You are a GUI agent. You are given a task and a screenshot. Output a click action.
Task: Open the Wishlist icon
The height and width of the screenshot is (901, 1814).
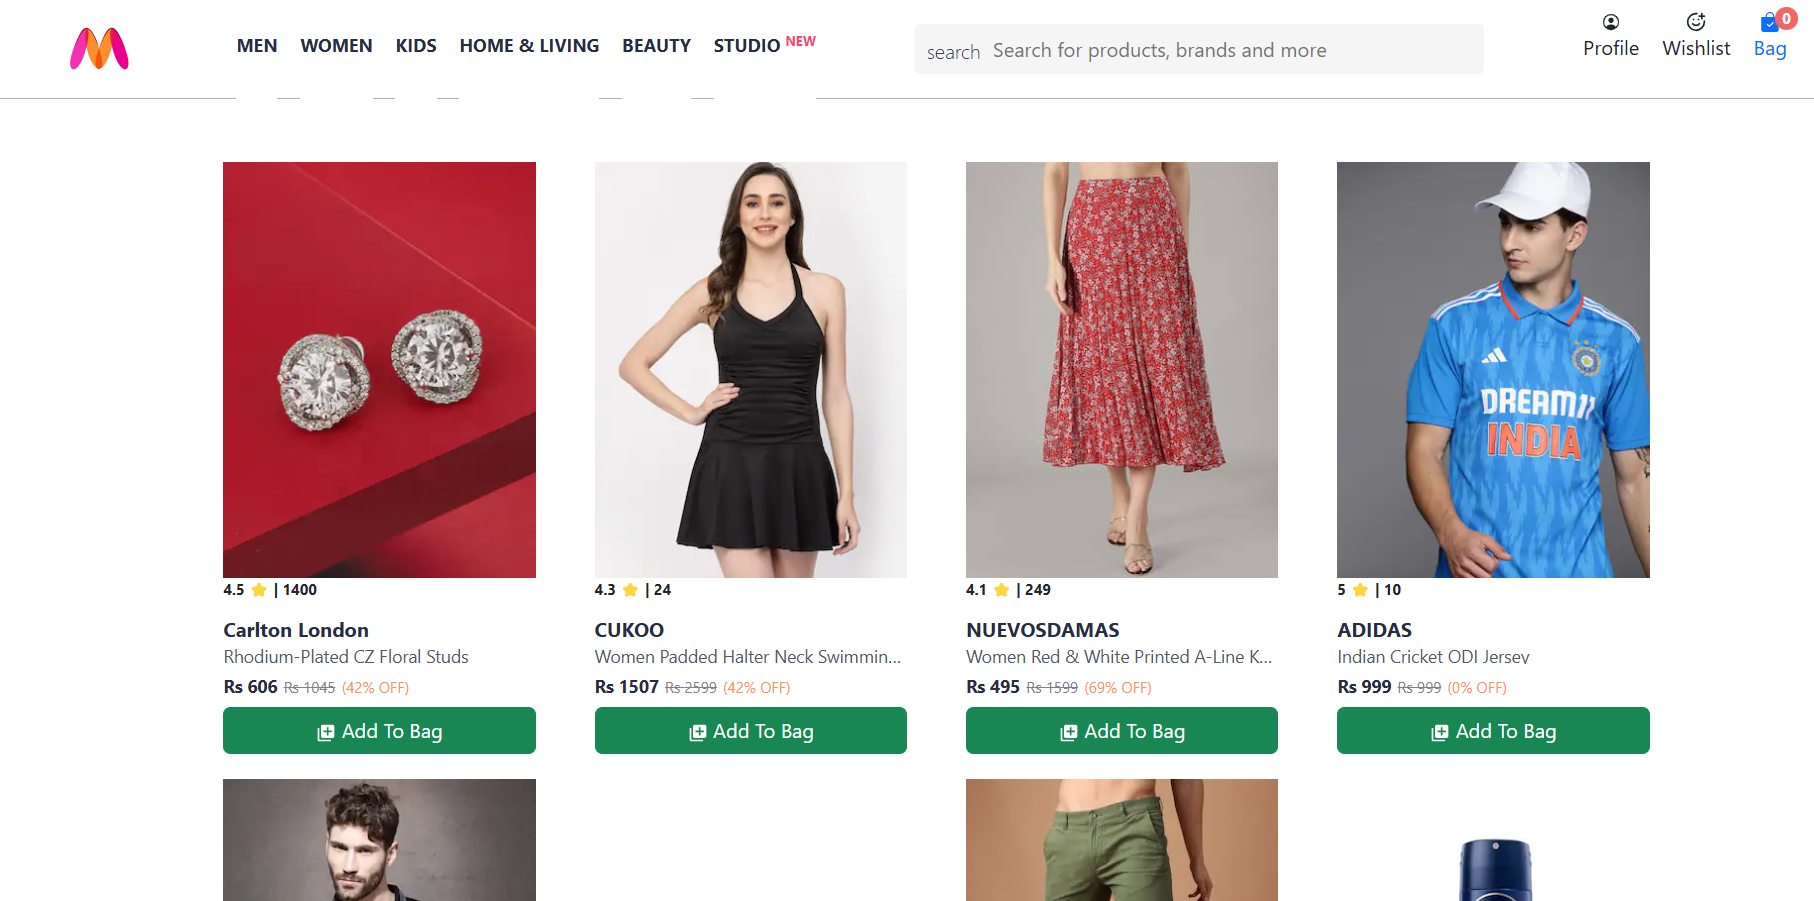point(1695,21)
